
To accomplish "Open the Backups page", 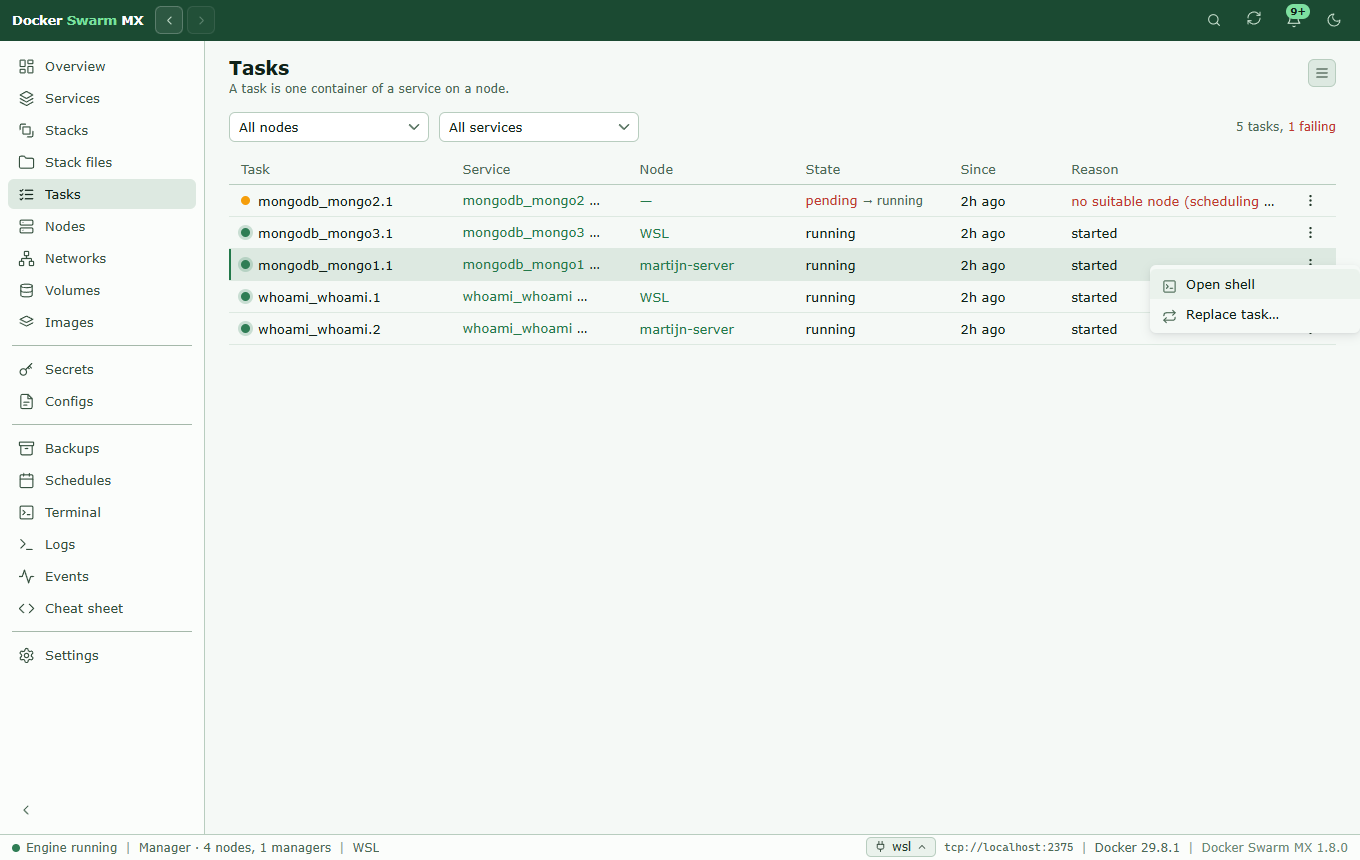I will click(101, 448).
